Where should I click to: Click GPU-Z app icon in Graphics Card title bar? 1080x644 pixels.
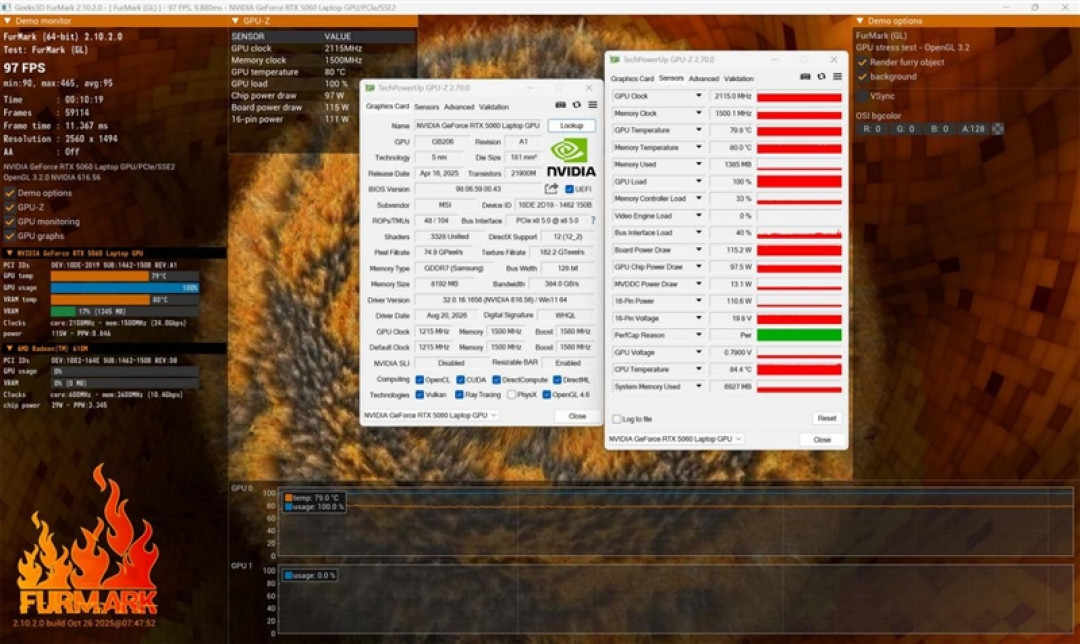(x=370, y=88)
